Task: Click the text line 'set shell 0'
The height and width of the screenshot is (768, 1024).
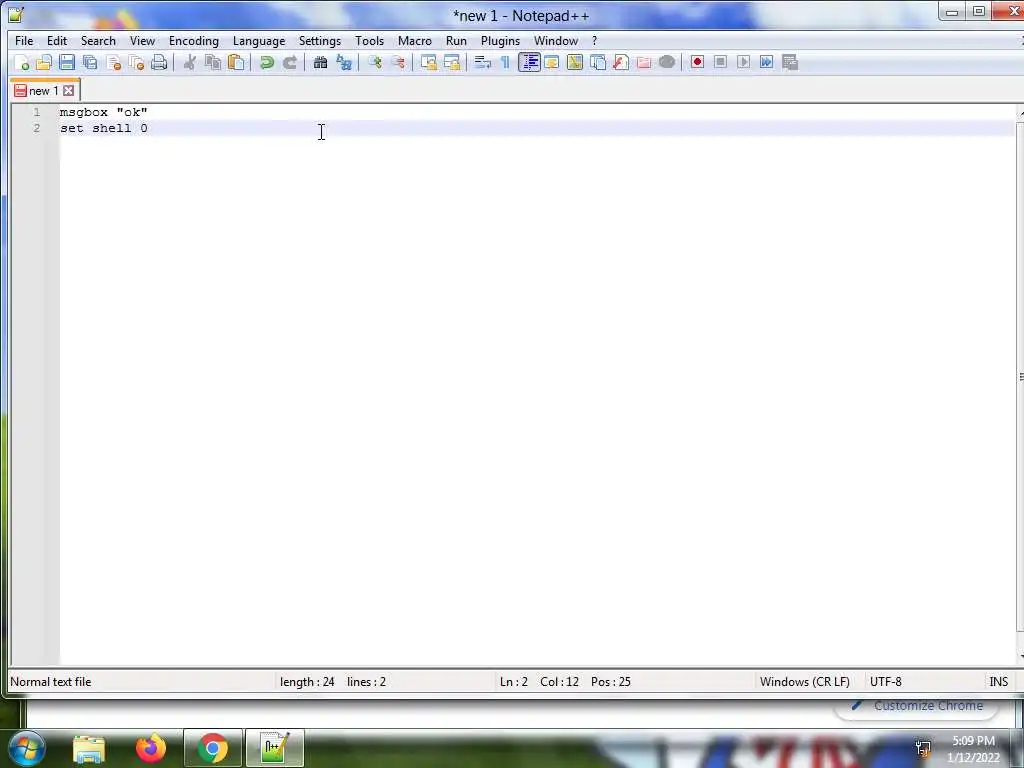Action: 104,129
